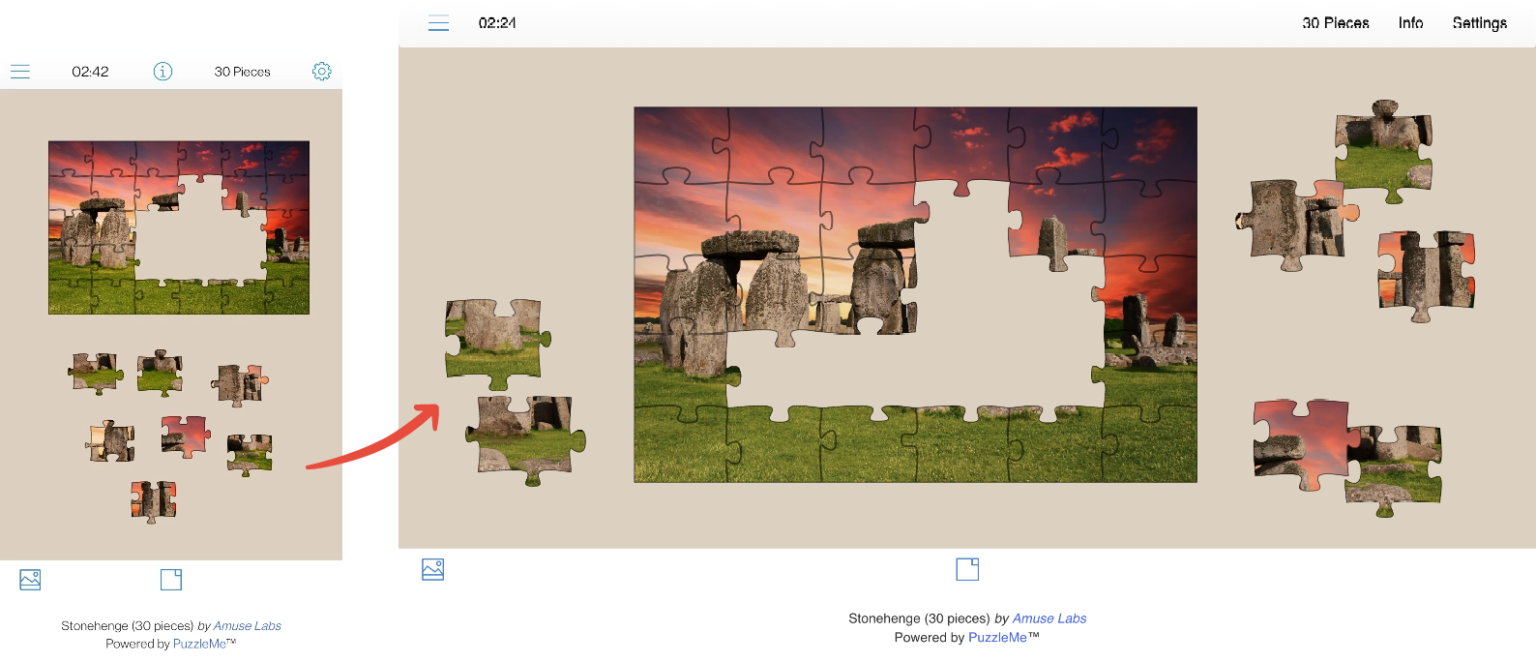This screenshot has height=662, width=1536.
Task: Click the 02:42 timer in the mobile view
Action: click(x=90, y=72)
